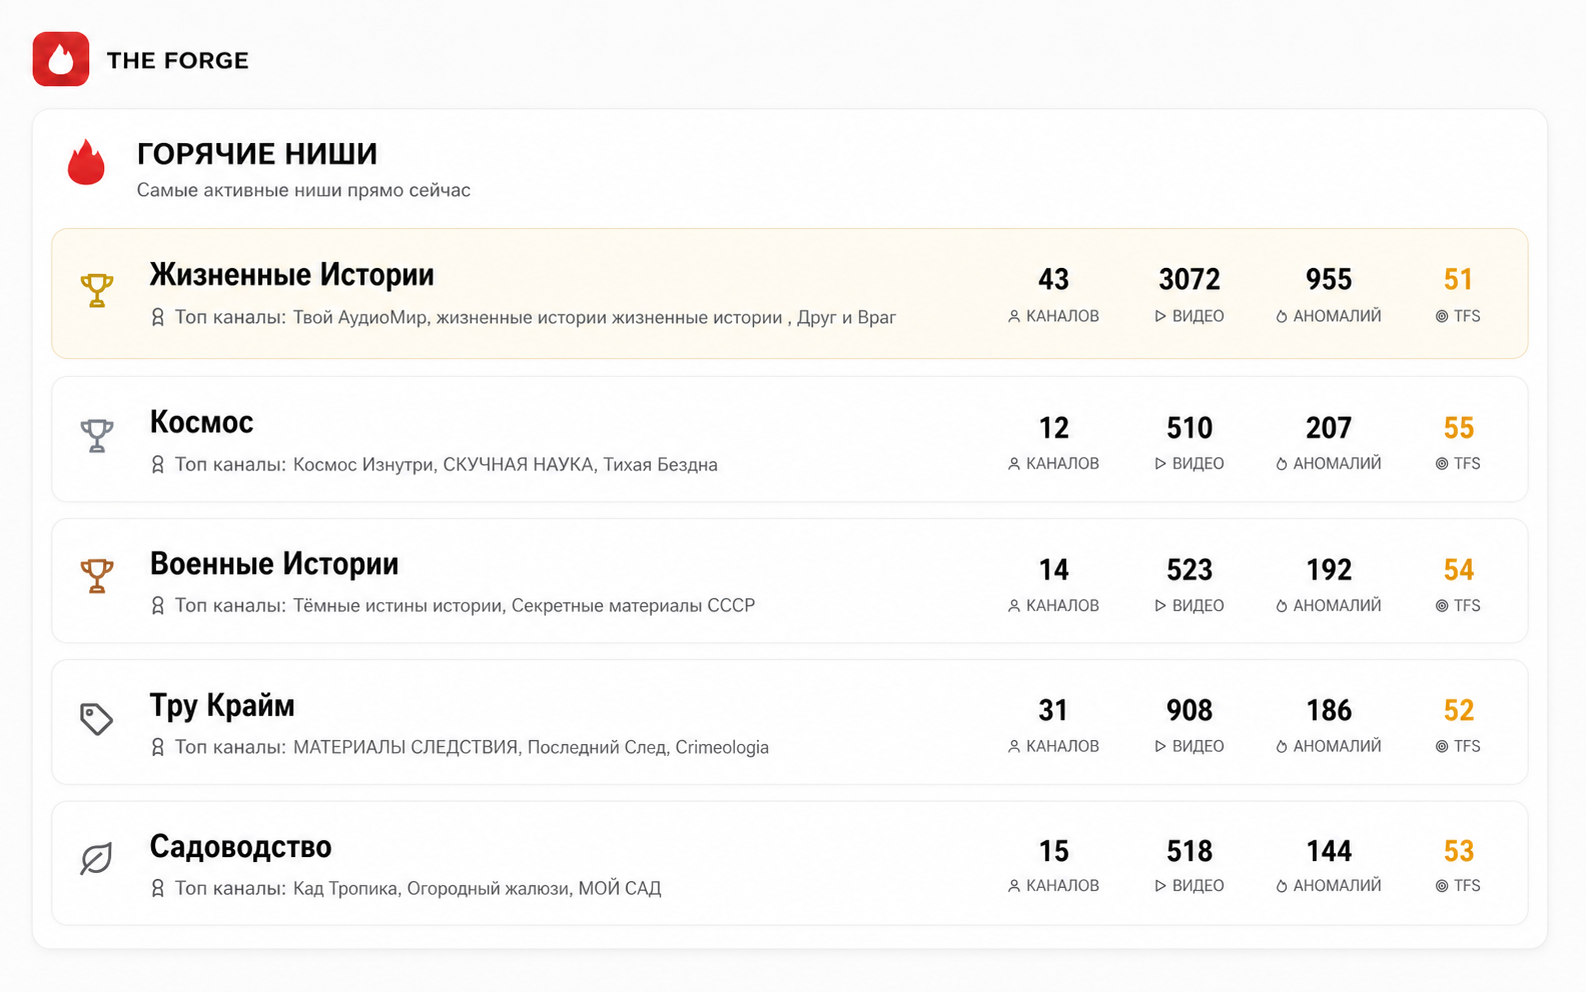Click the TFS label under 51

pos(1467,316)
